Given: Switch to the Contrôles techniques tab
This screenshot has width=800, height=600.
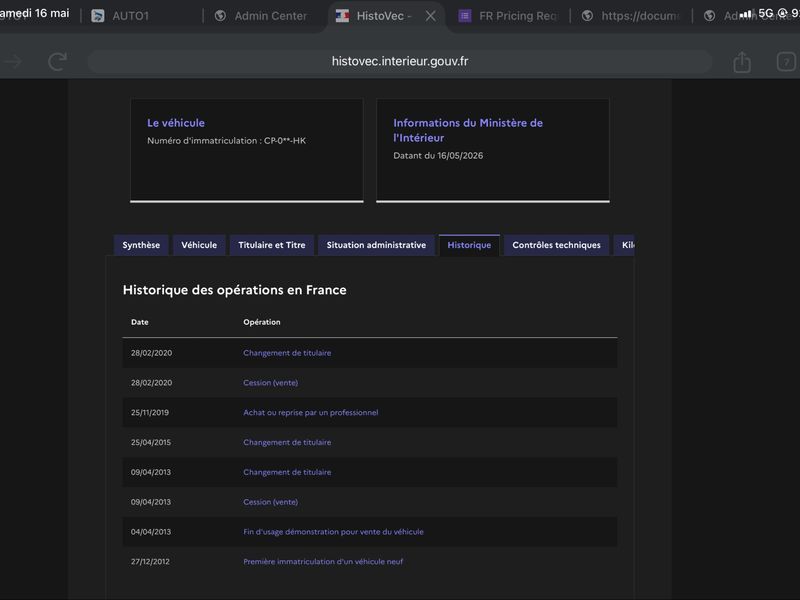Looking at the screenshot, I should click(556, 245).
